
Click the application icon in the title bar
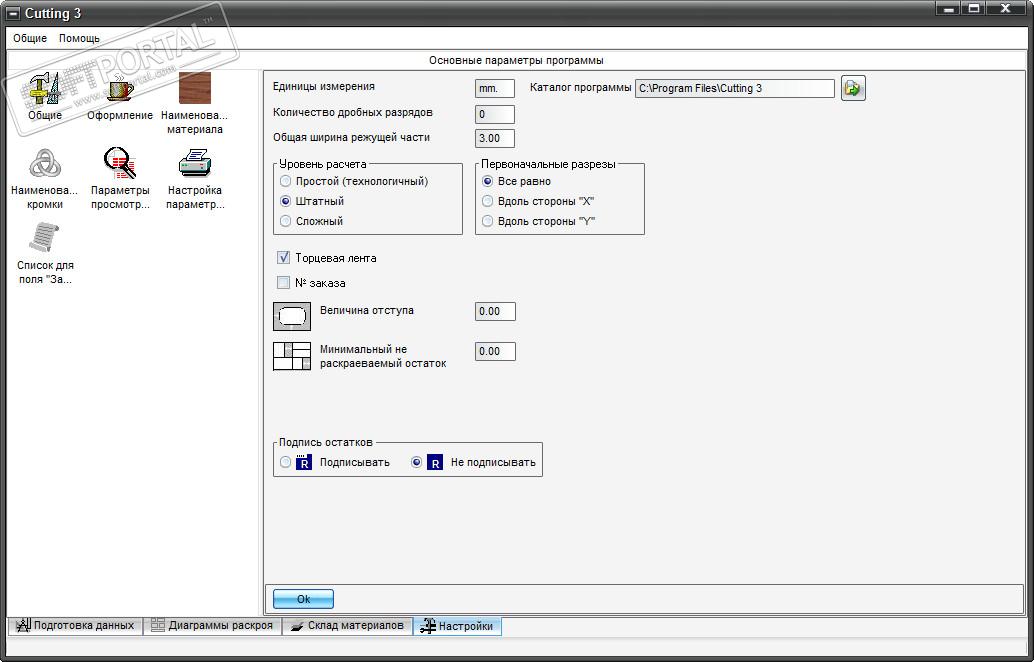click(x=13, y=13)
